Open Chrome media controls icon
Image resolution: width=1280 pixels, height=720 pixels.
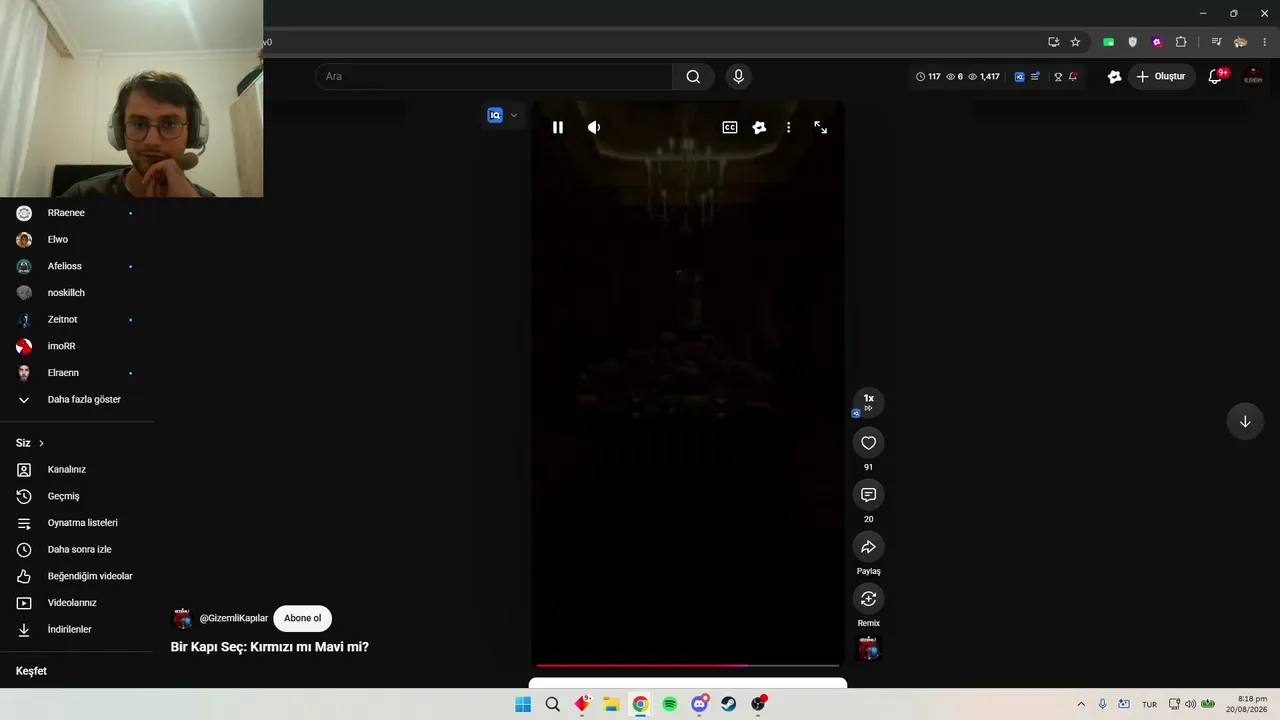point(1216,42)
